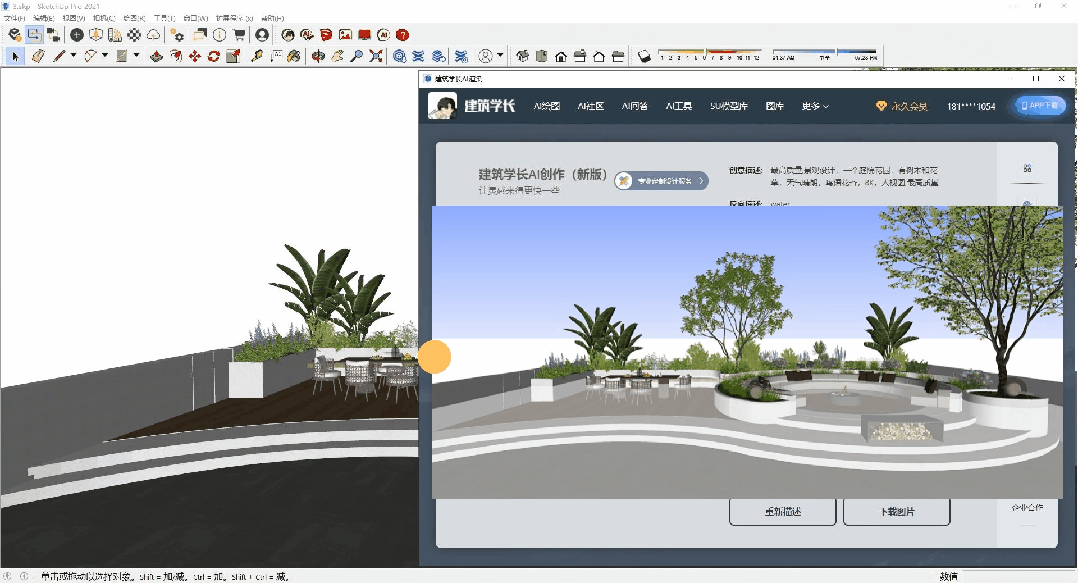Go to AI绘图 tab in web panel
The image size is (1078, 583).
pyautogui.click(x=547, y=107)
